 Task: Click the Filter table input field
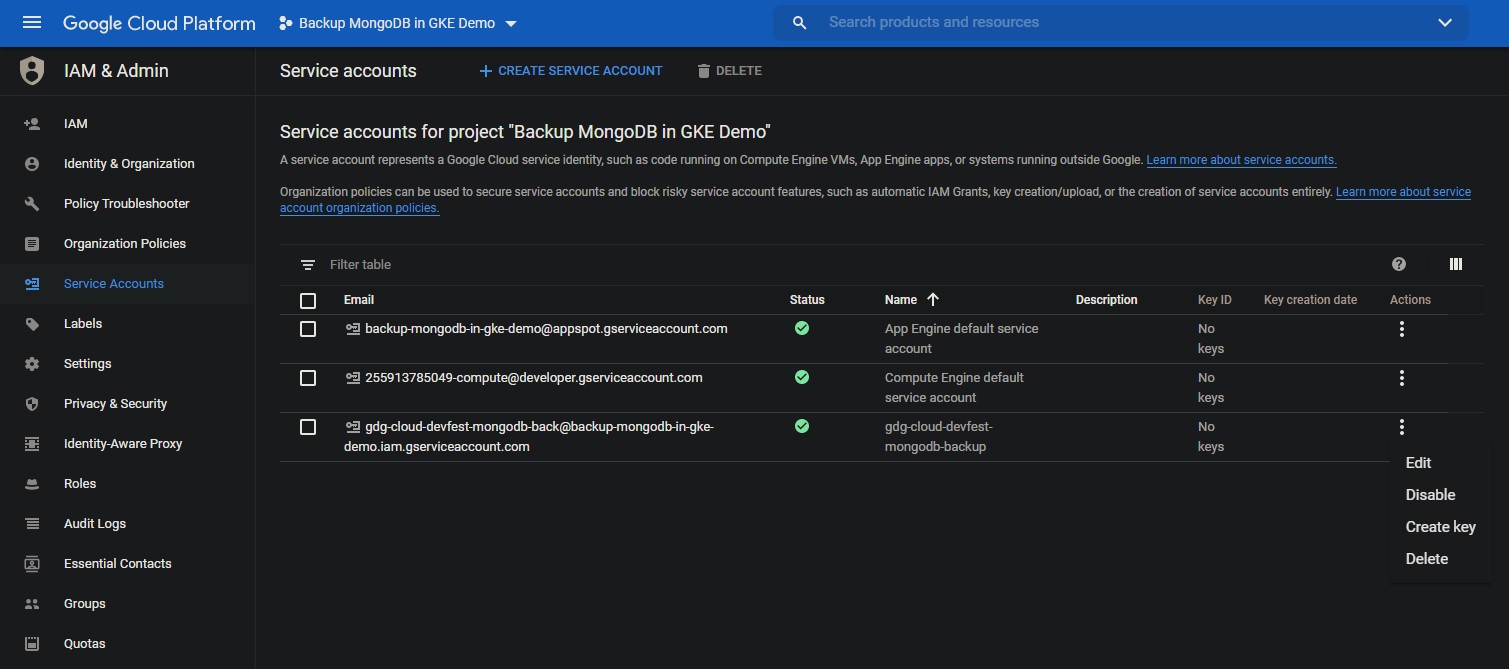[x=600, y=265]
